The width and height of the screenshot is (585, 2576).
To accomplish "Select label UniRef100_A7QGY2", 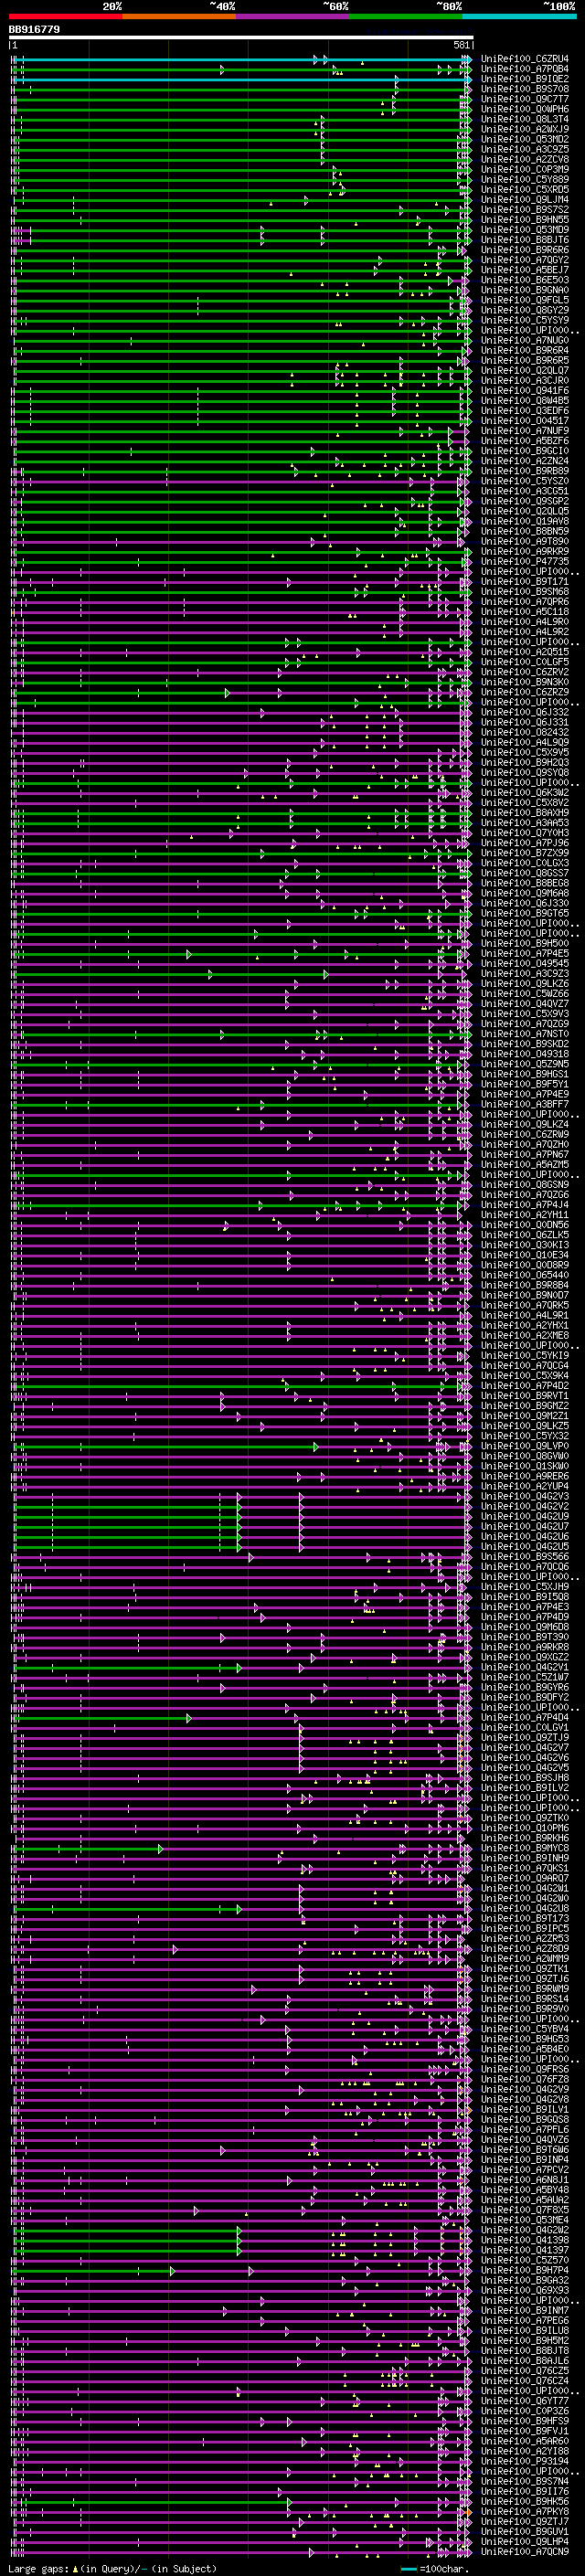I will click(x=525, y=260).
